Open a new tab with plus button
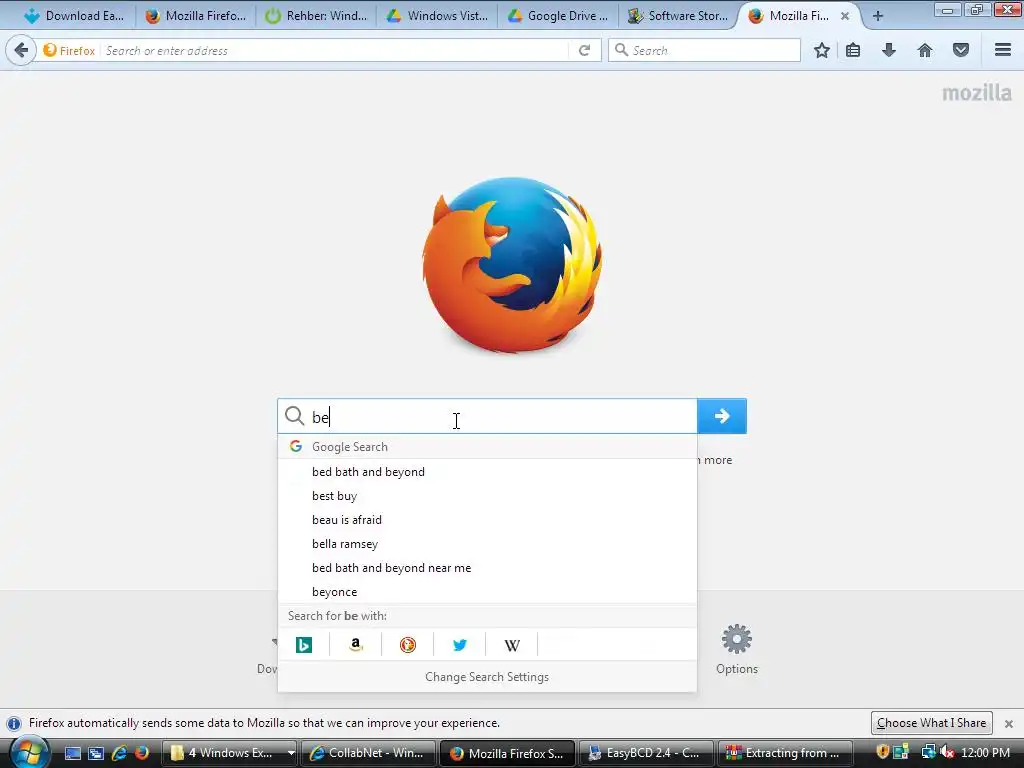 (878, 16)
